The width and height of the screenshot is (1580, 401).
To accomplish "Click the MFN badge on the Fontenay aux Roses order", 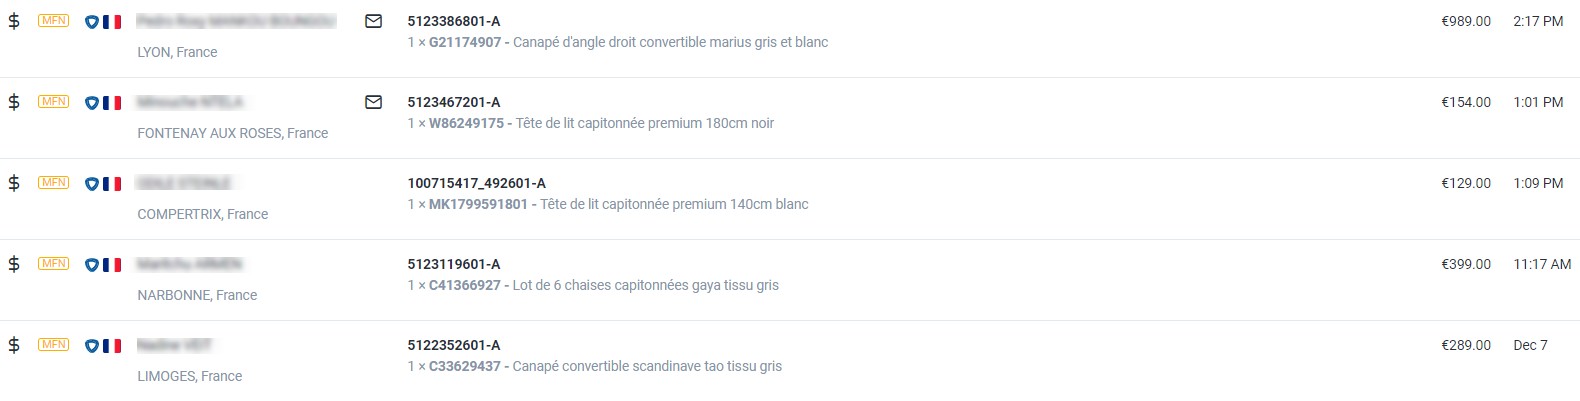I will coord(54,102).
